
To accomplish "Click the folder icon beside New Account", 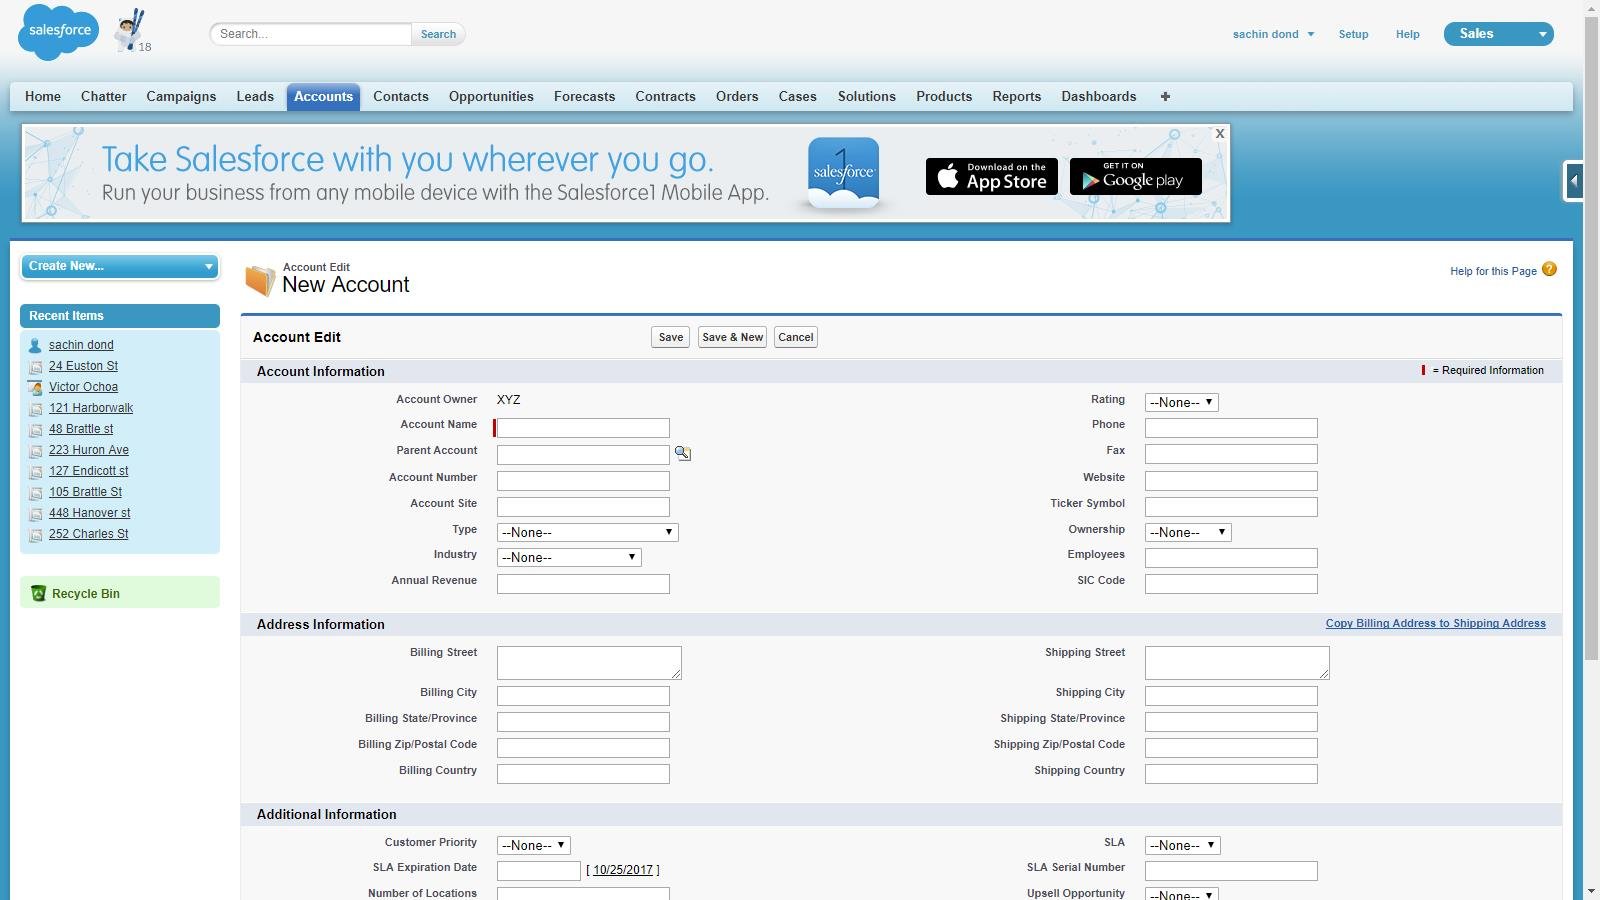I will click(260, 280).
